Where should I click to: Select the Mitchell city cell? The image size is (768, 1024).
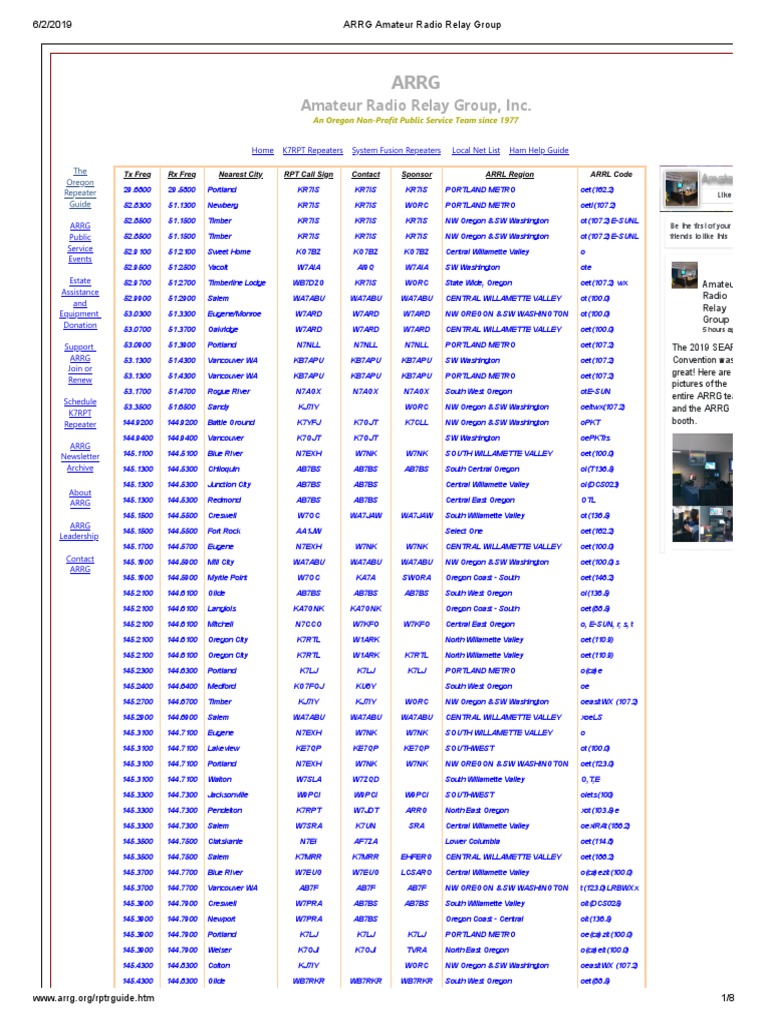pyautogui.click(x=220, y=624)
